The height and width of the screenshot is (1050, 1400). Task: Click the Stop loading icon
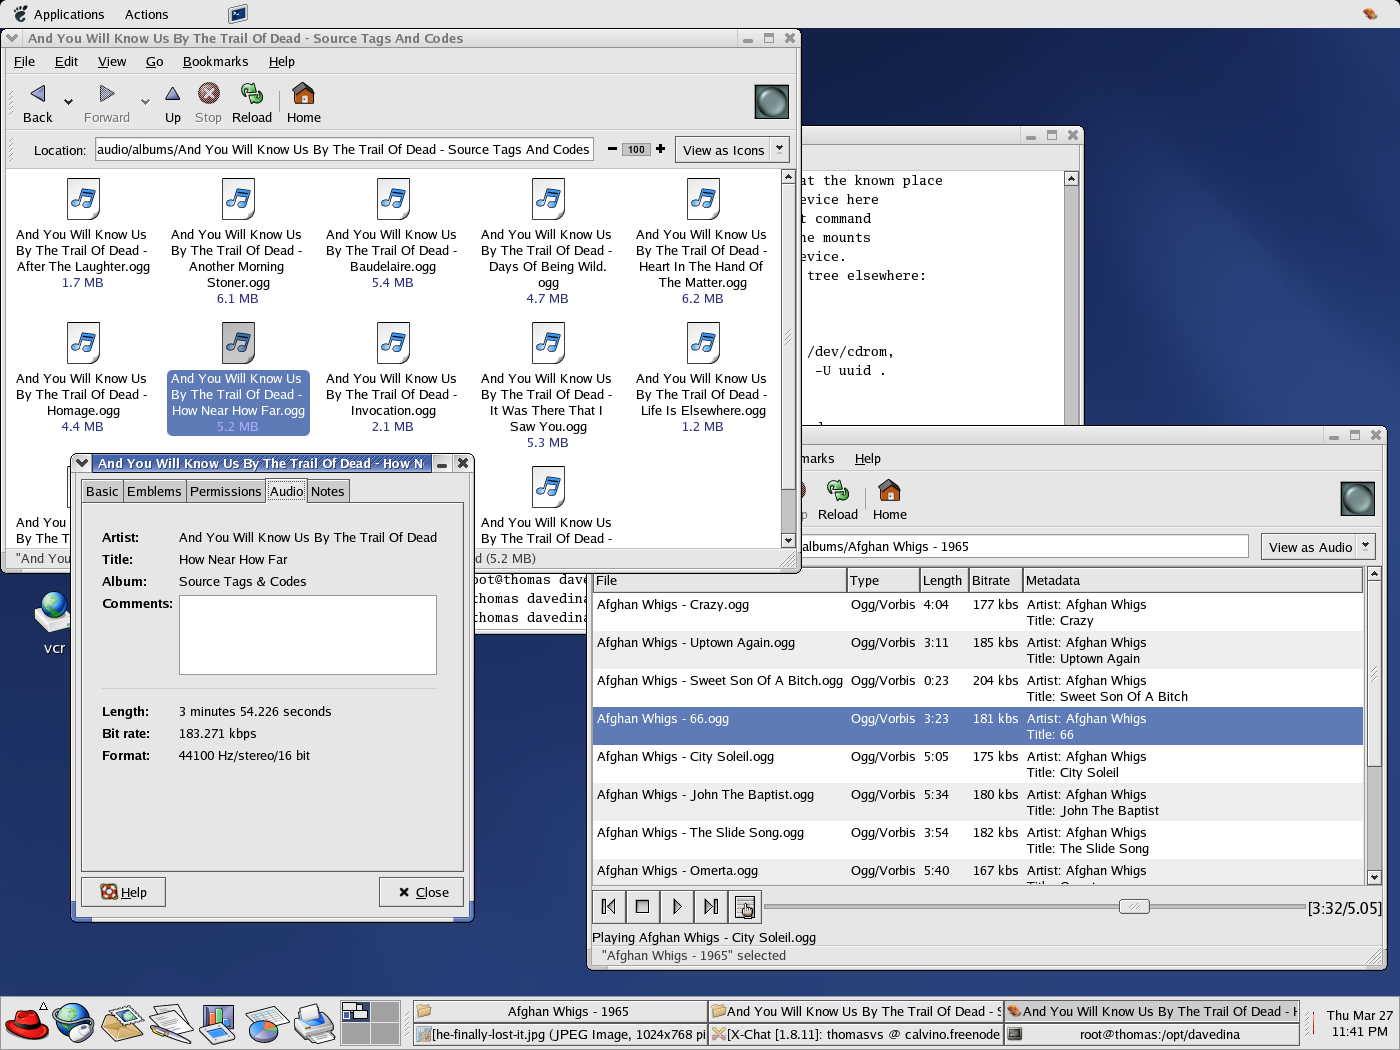click(208, 103)
